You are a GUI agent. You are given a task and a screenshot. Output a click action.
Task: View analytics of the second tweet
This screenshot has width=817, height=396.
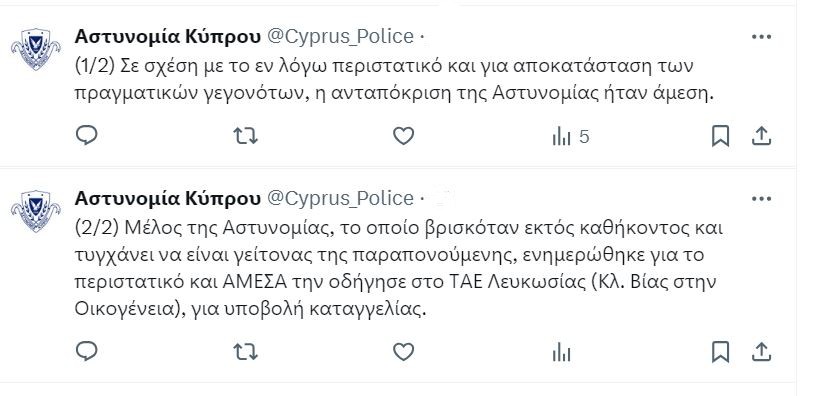(x=562, y=353)
